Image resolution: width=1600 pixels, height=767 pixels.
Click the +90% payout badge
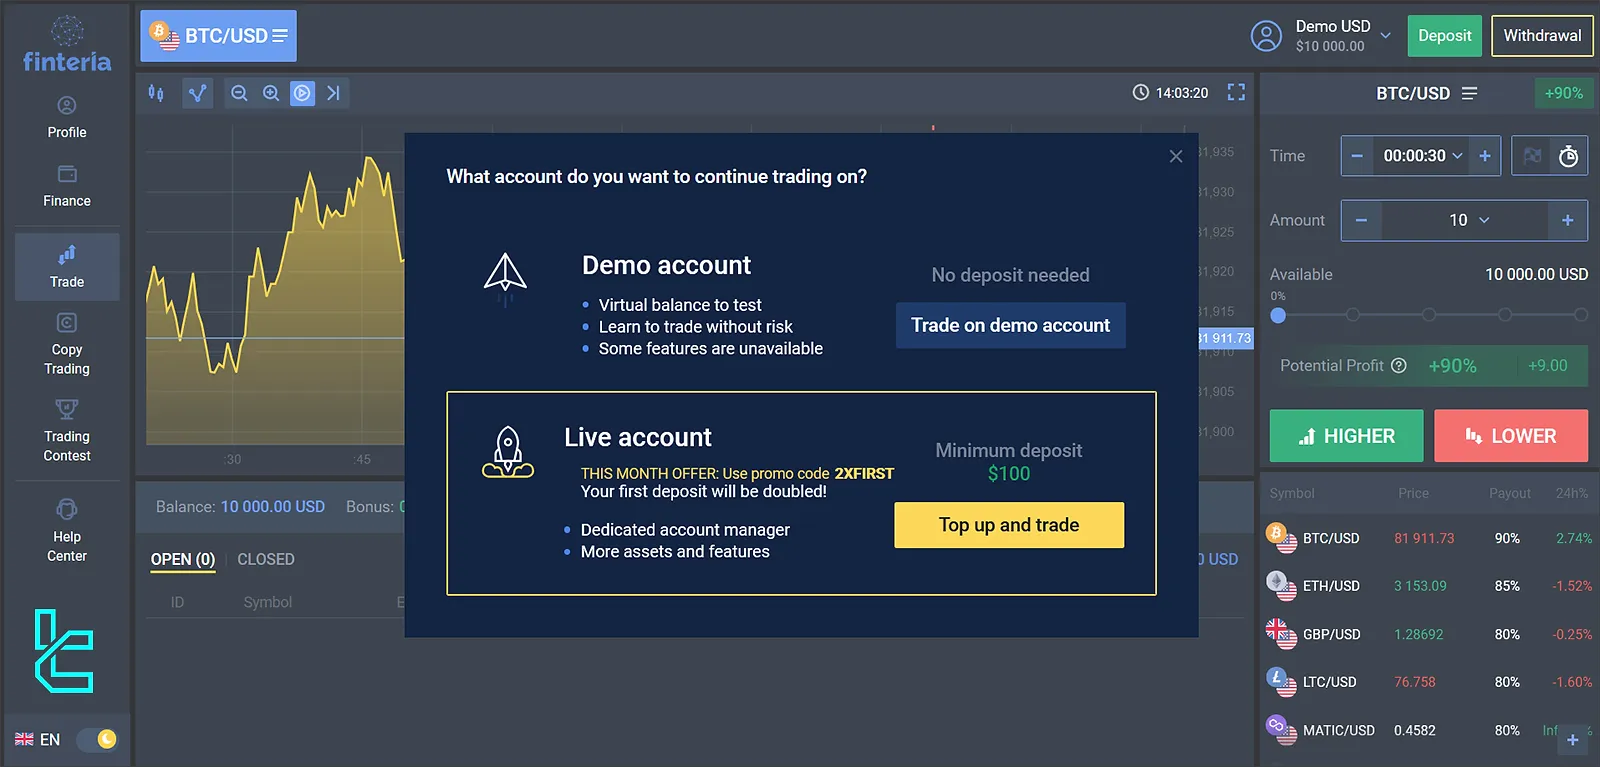(x=1563, y=93)
